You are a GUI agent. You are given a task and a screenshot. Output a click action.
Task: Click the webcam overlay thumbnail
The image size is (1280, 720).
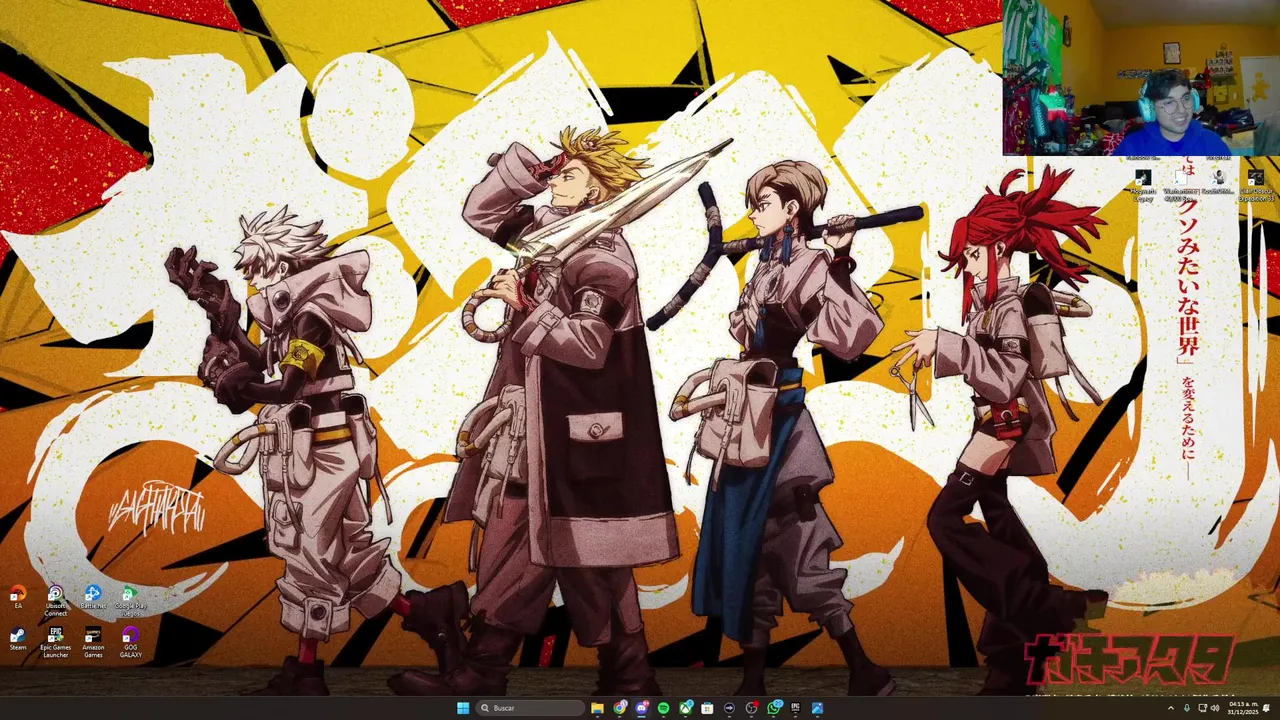click(1141, 78)
